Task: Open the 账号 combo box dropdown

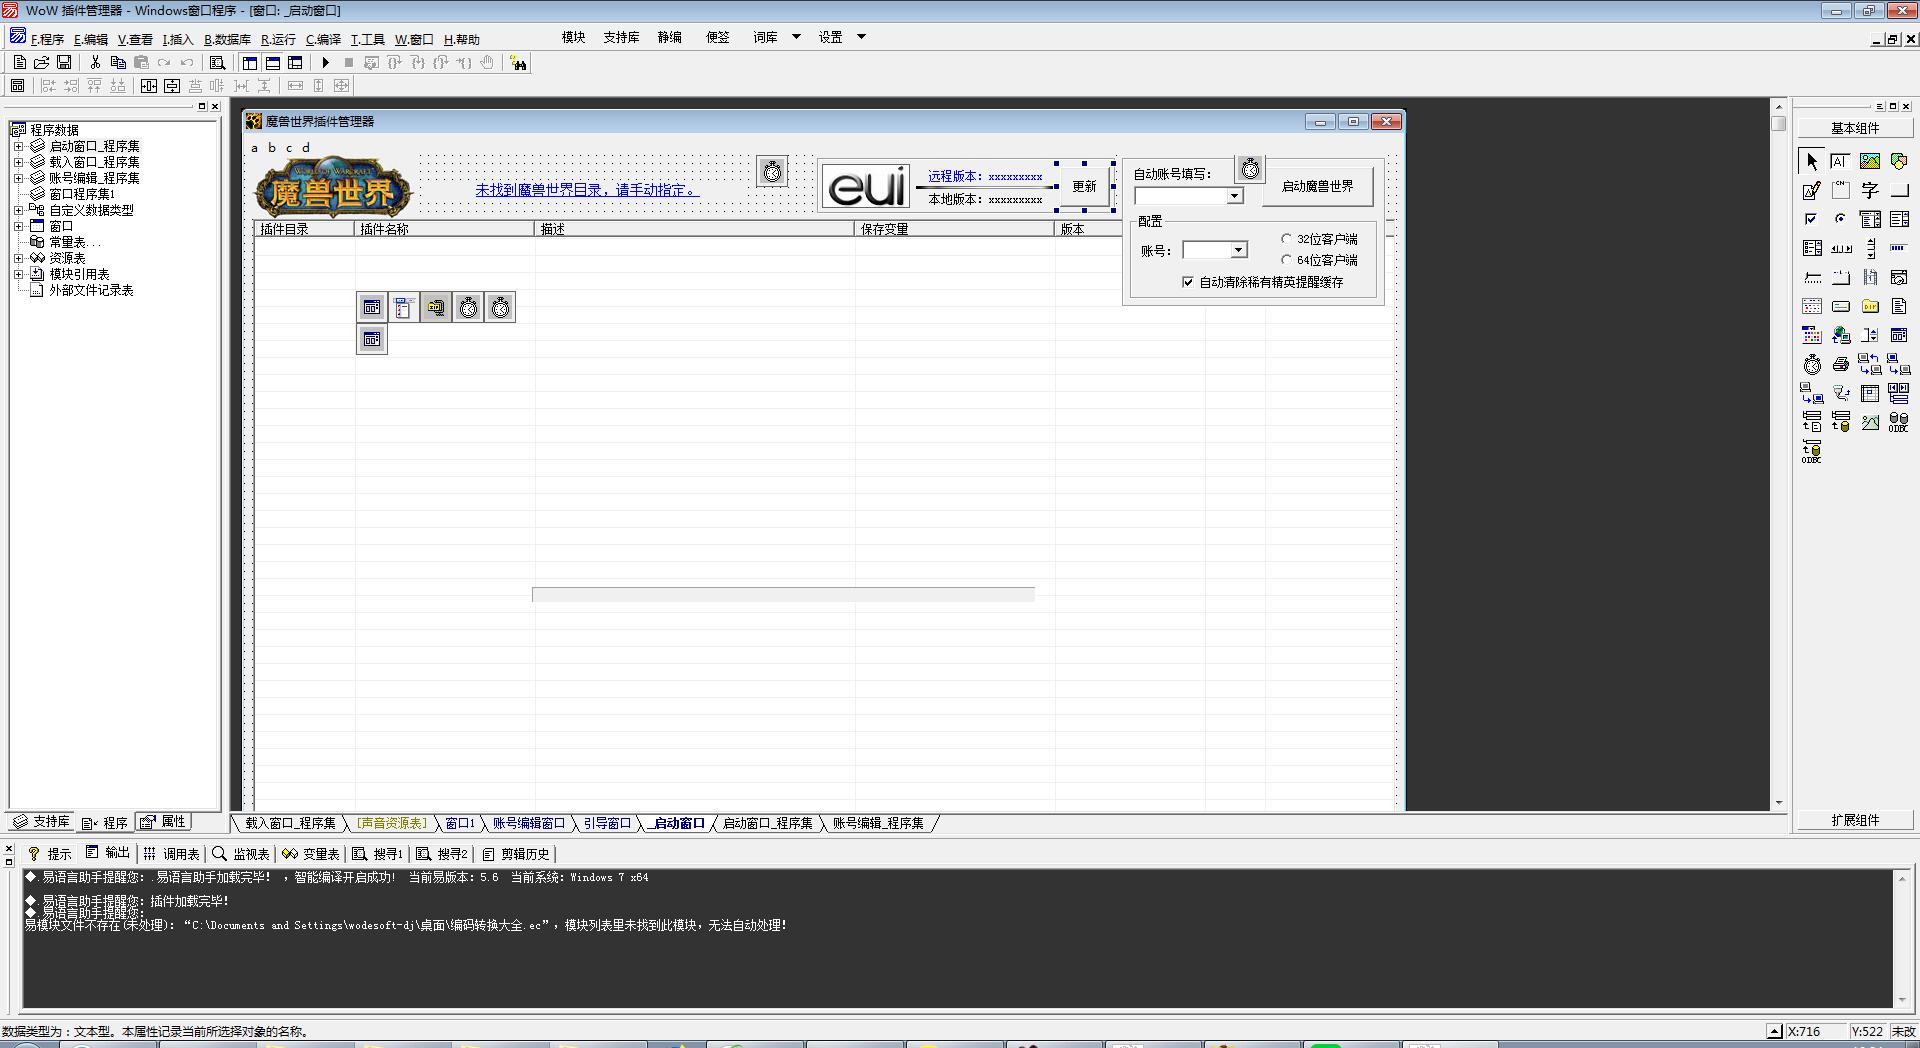Action: point(1239,250)
